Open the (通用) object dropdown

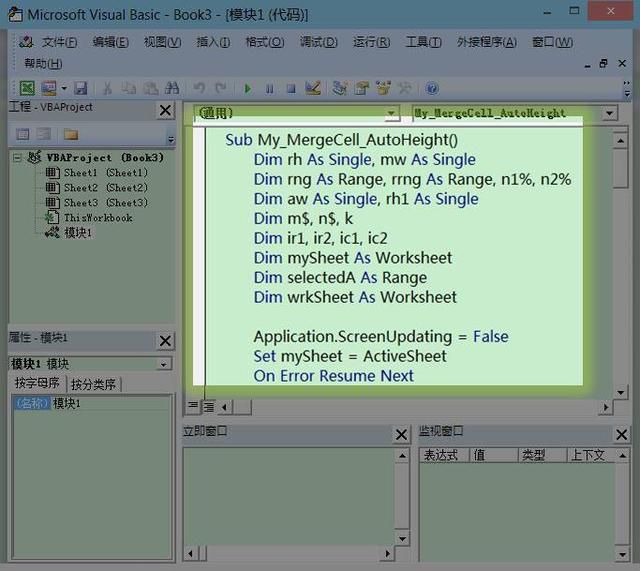(x=391, y=113)
